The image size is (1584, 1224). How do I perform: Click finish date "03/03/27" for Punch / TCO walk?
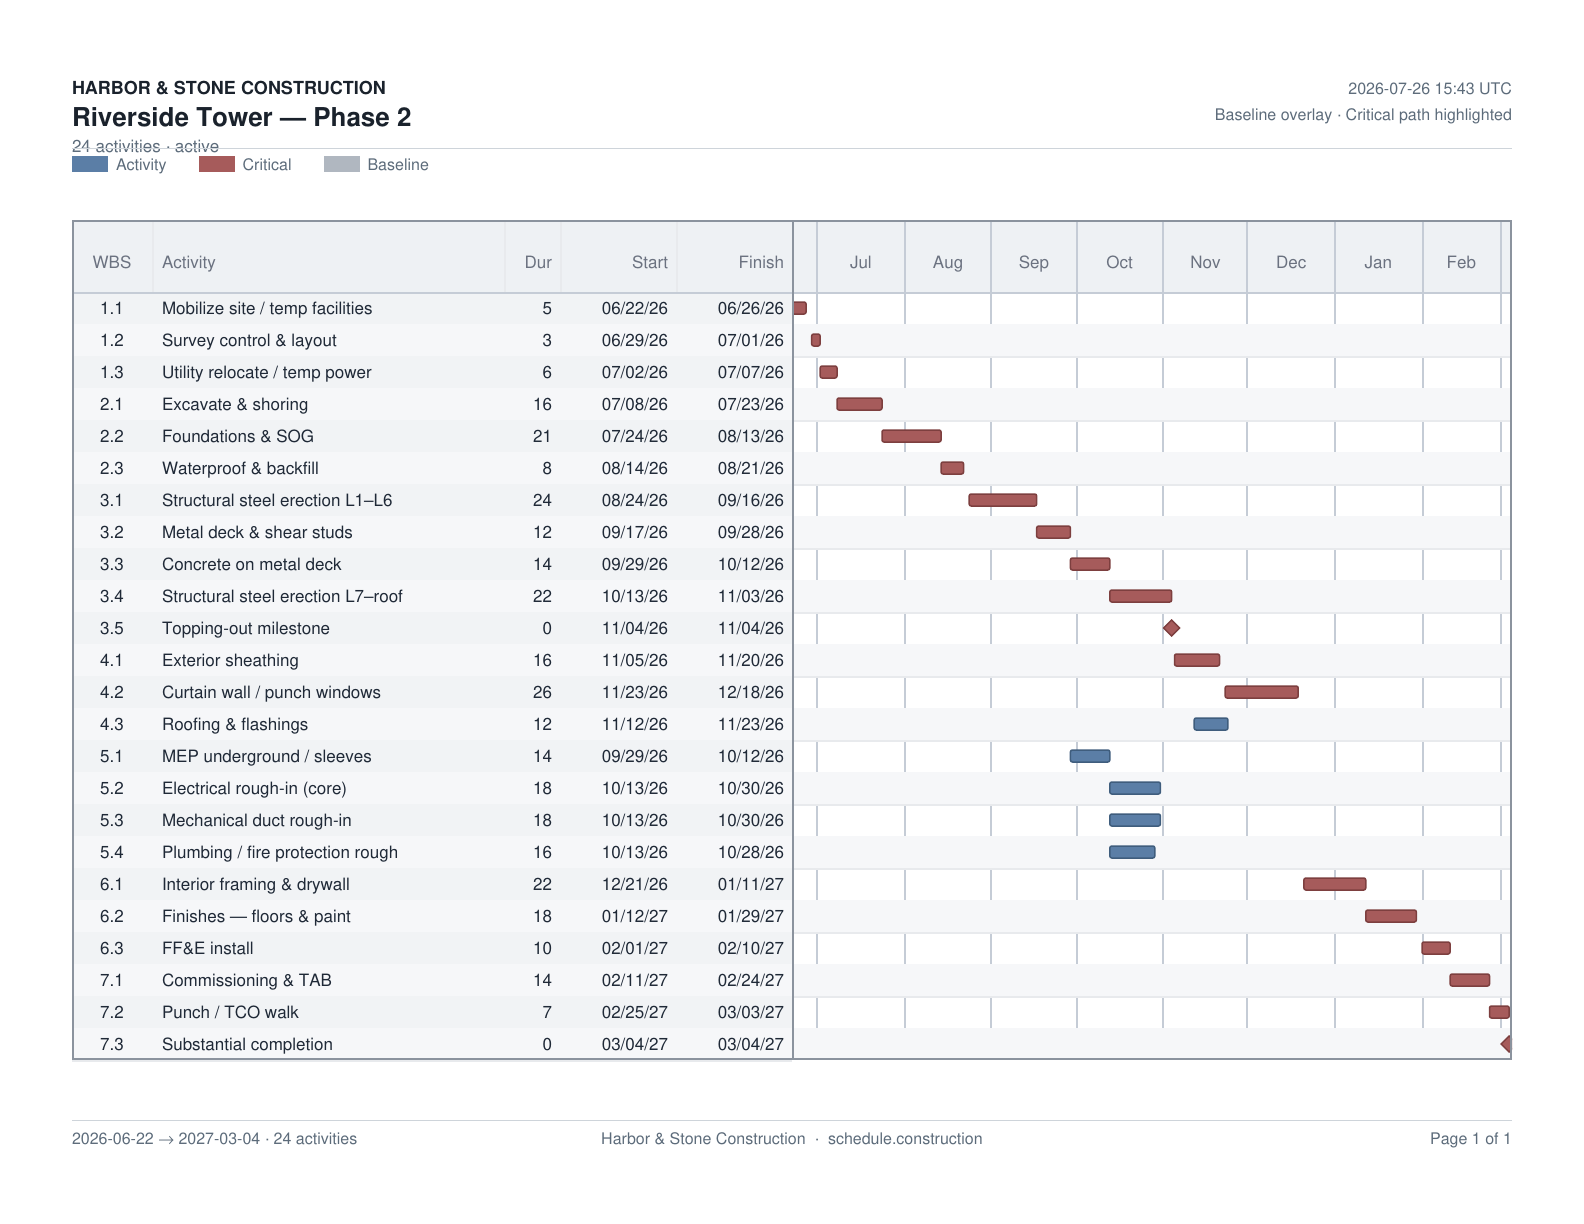pyautogui.click(x=751, y=1012)
